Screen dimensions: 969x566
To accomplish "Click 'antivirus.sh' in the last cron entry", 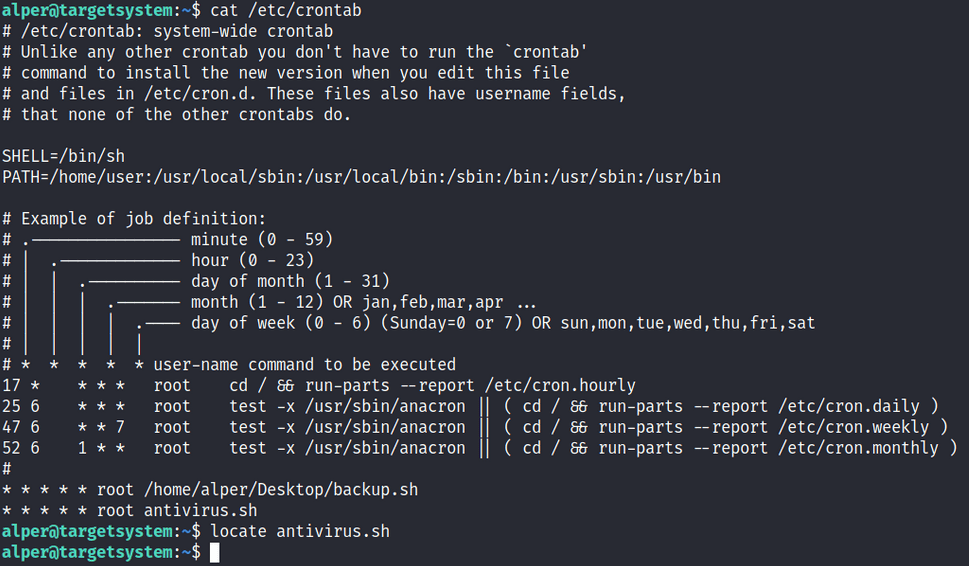I will point(201,510).
